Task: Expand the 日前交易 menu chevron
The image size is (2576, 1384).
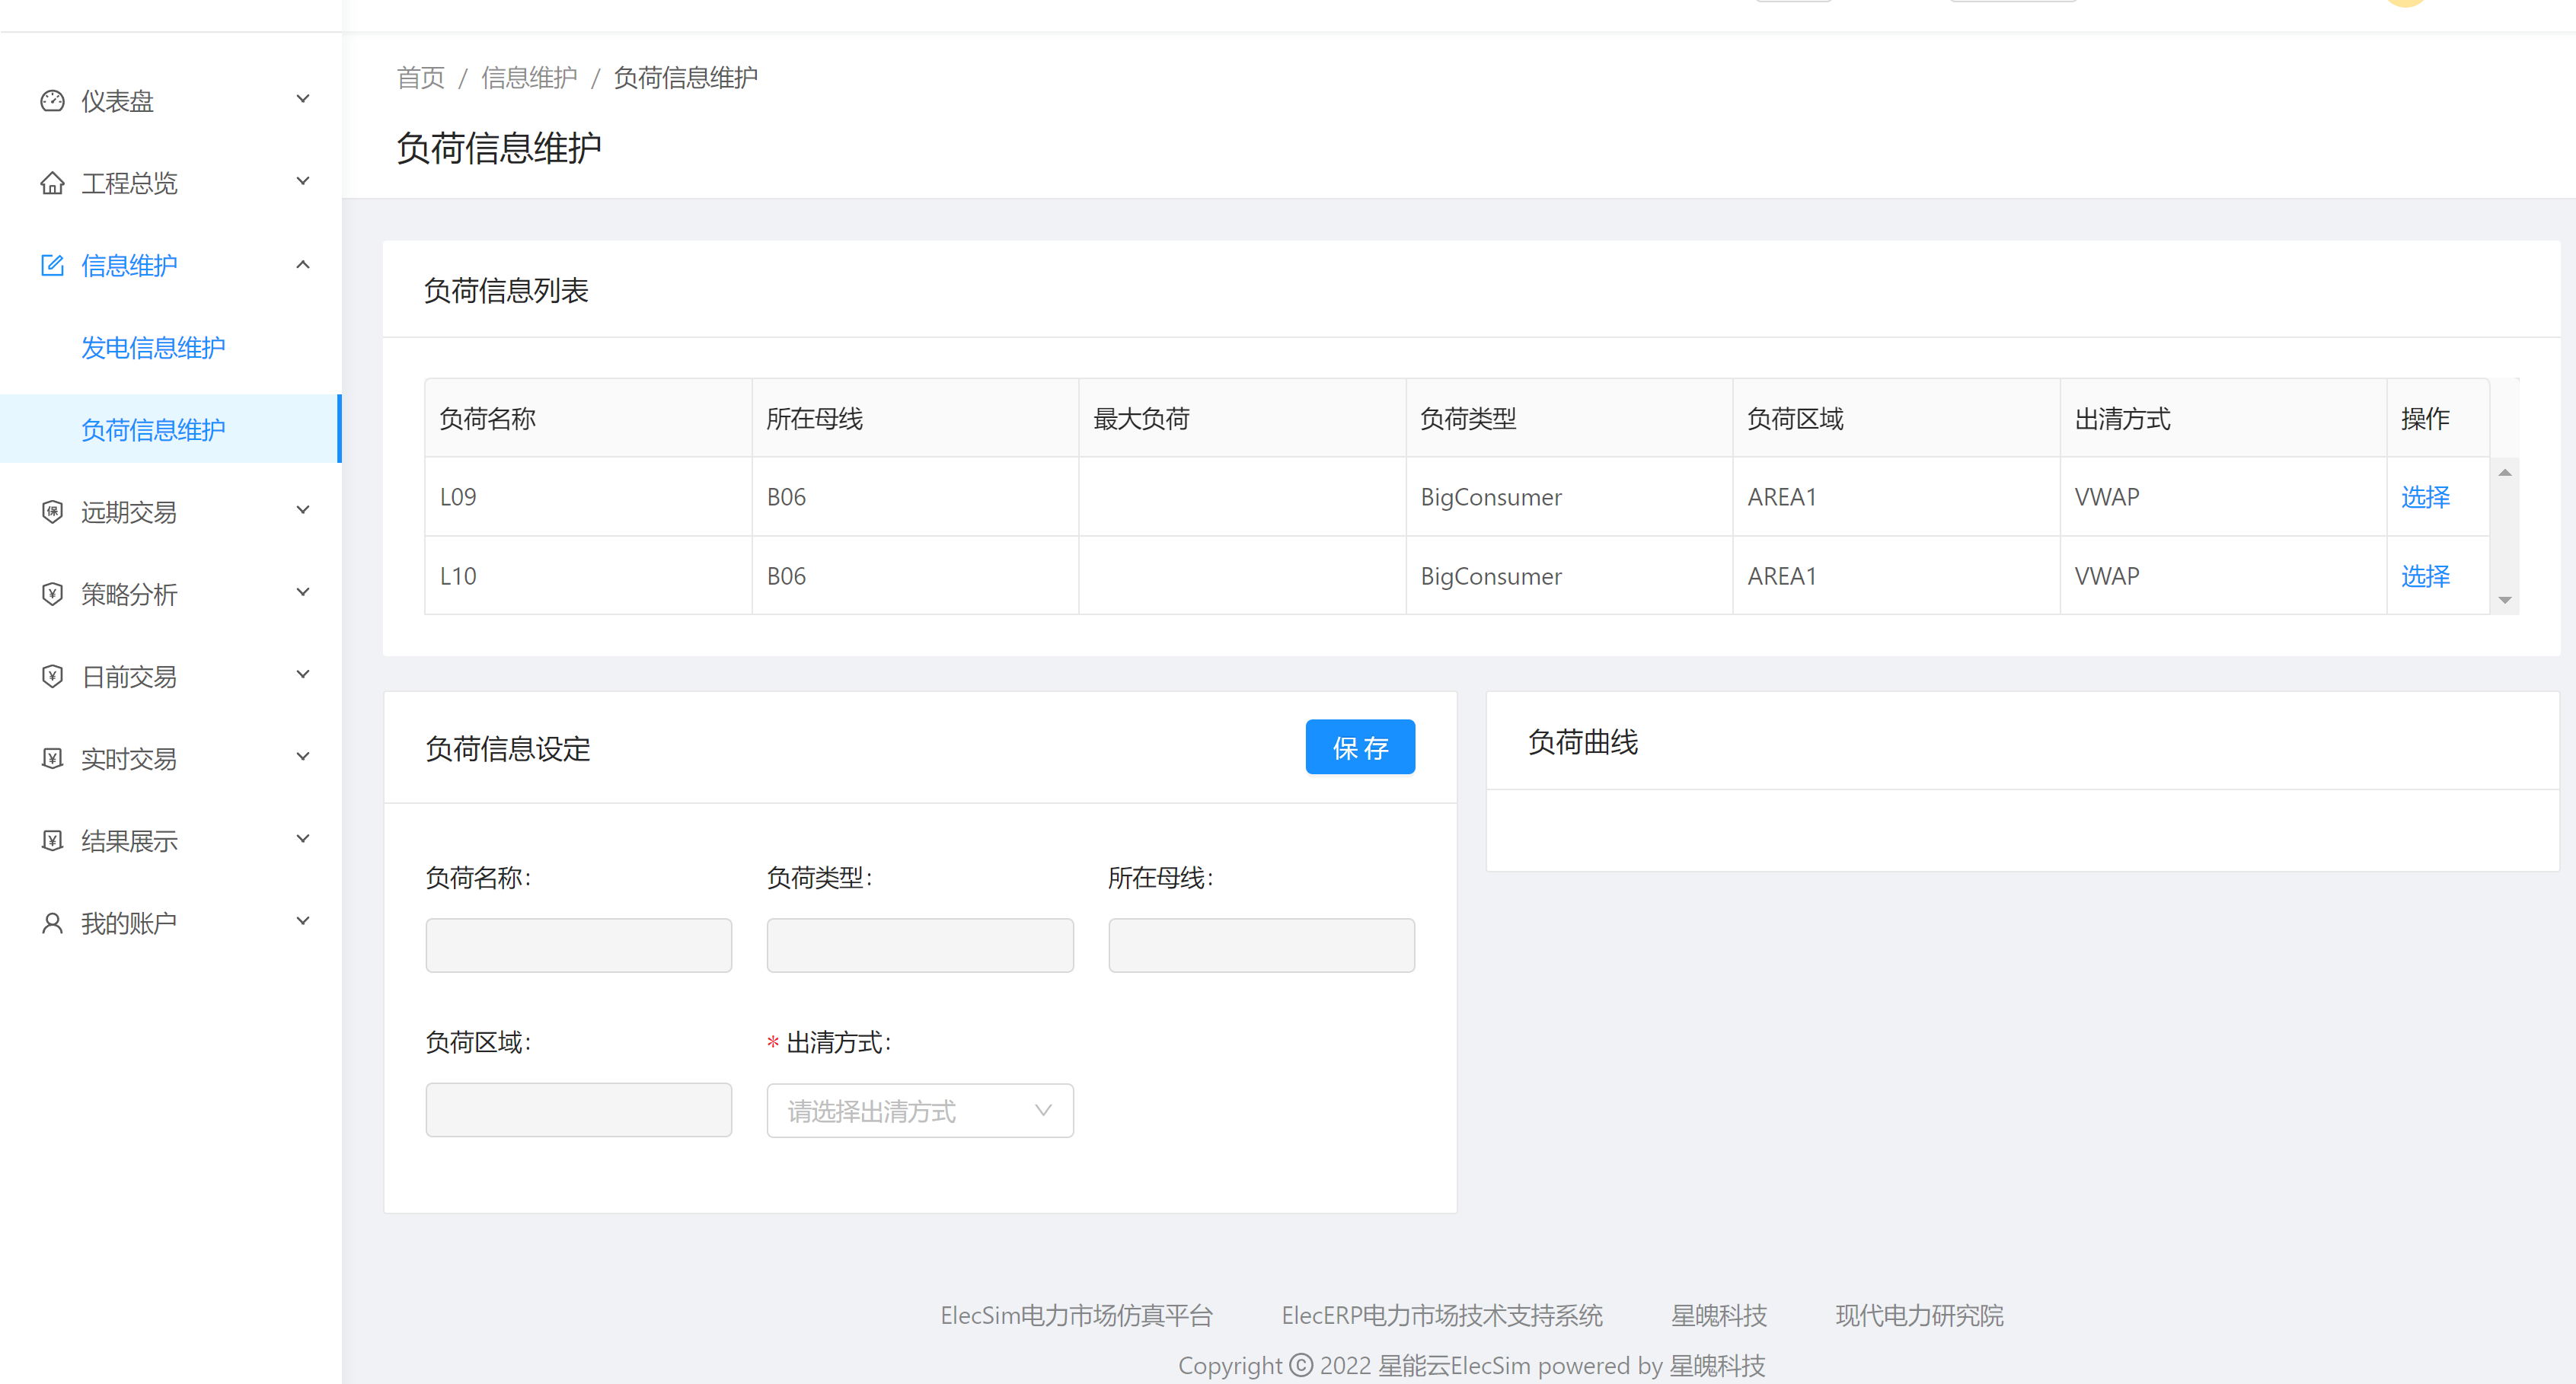Action: (303, 674)
